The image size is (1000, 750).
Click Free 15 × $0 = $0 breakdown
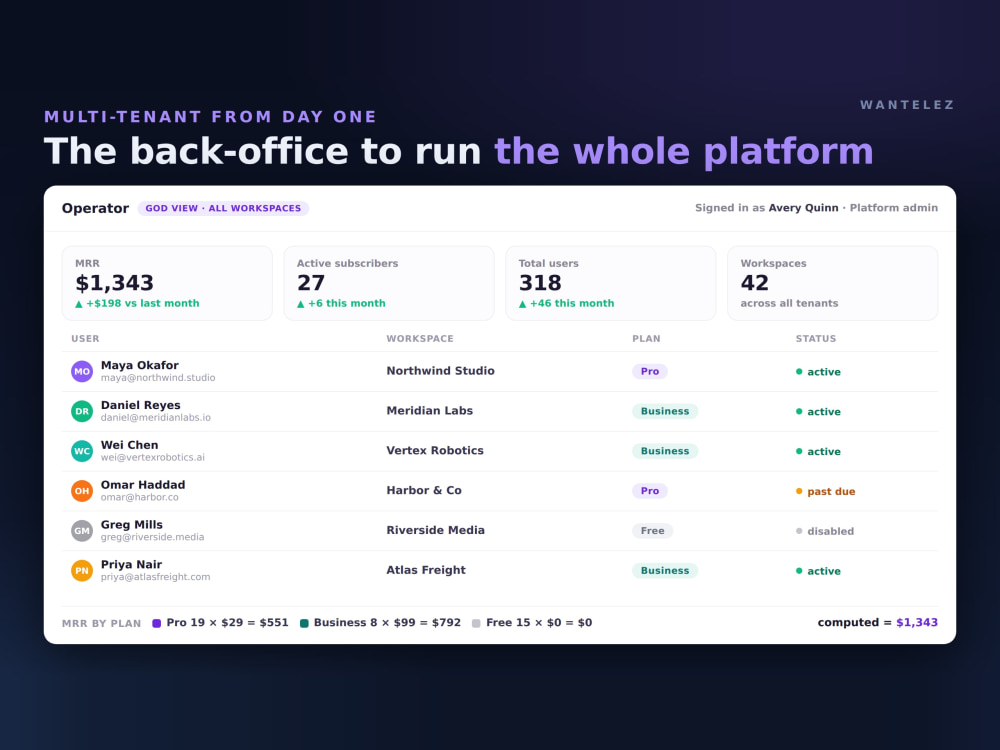[533, 623]
